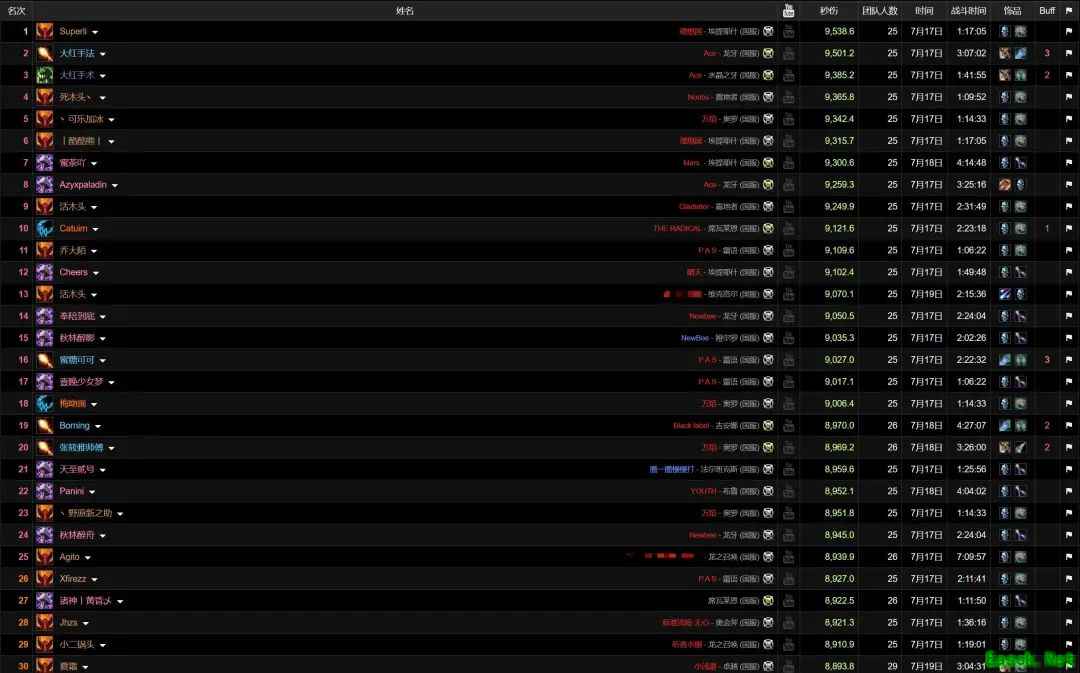
Task: Open player Xfirezz's name link
Action: click(x=73, y=579)
